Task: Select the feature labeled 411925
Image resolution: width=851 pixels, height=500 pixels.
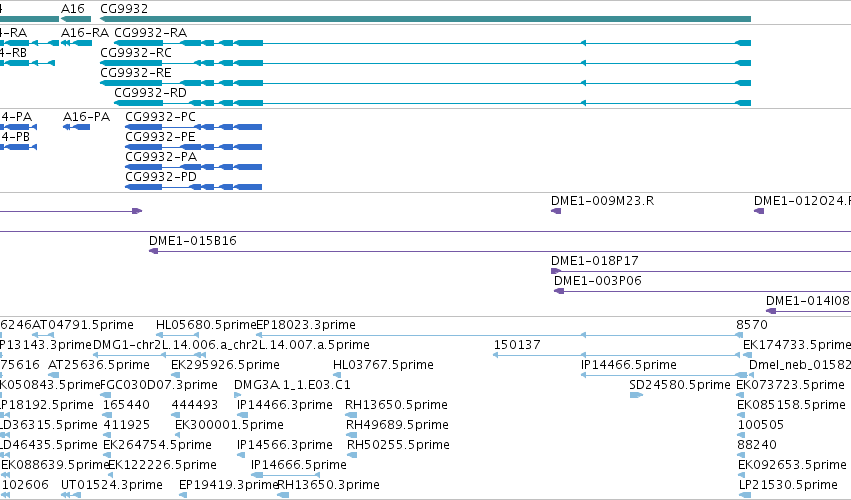Action: pyautogui.click(x=106, y=435)
